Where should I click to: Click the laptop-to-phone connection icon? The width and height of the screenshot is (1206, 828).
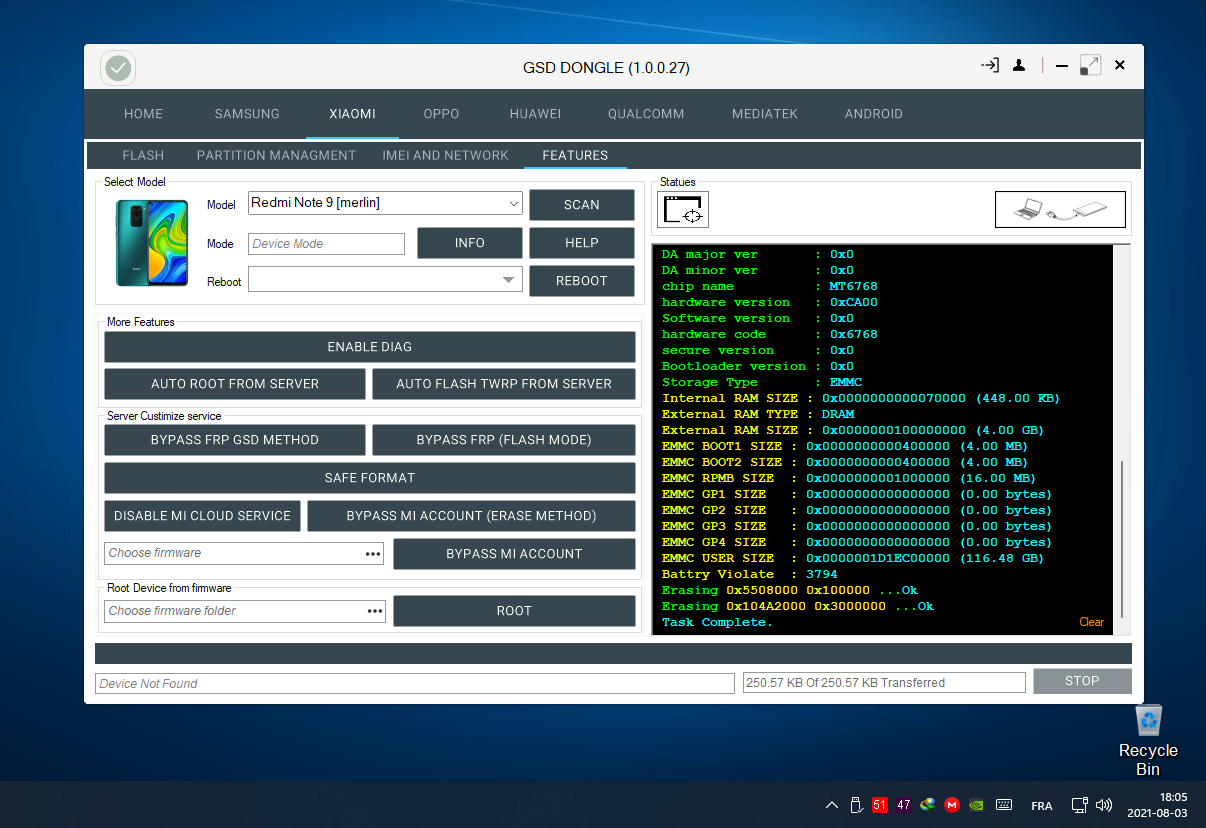point(1060,210)
